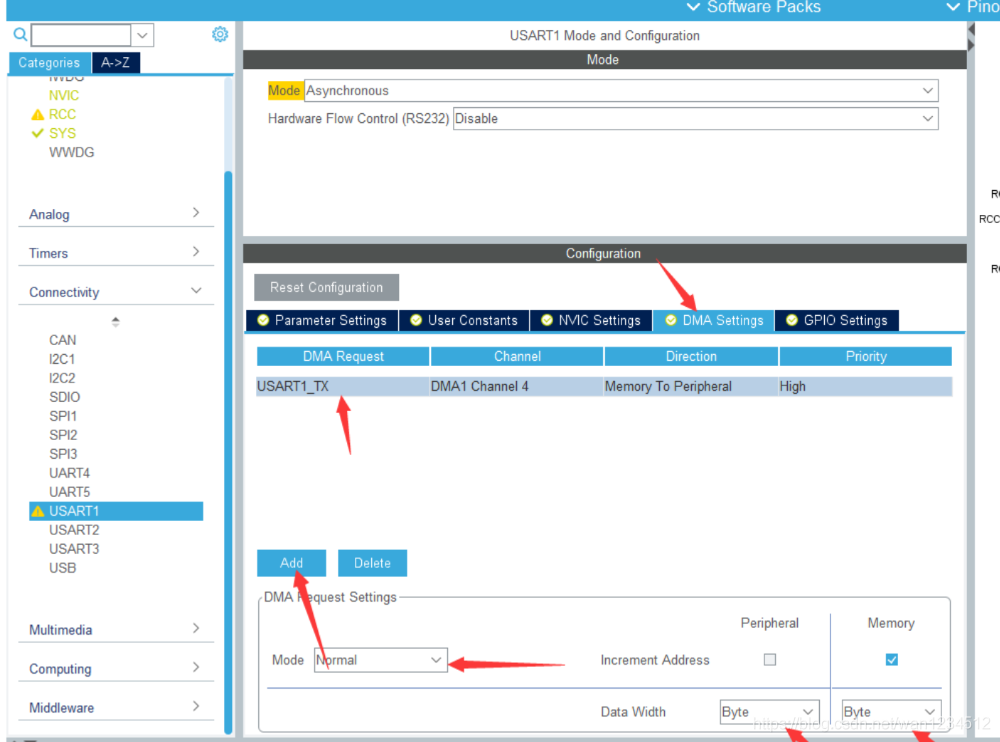Open the DMA Mode Normal dropdown
The height and width of the screenshot is (742, 1000).
click(x=380, y=660)
